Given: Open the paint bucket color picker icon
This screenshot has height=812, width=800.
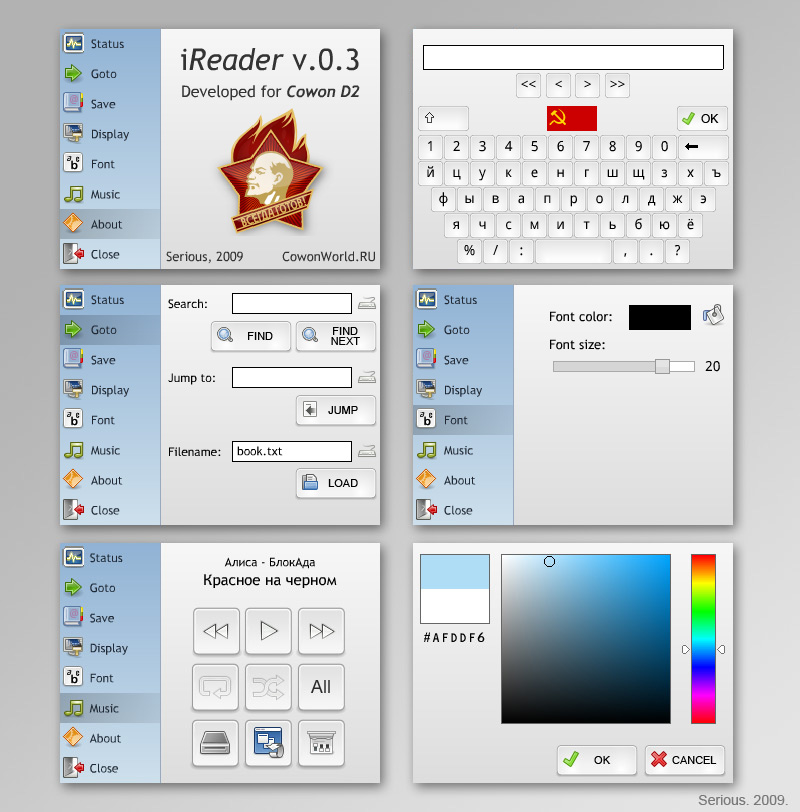Looking at the screenshot, I should (714, 315).
